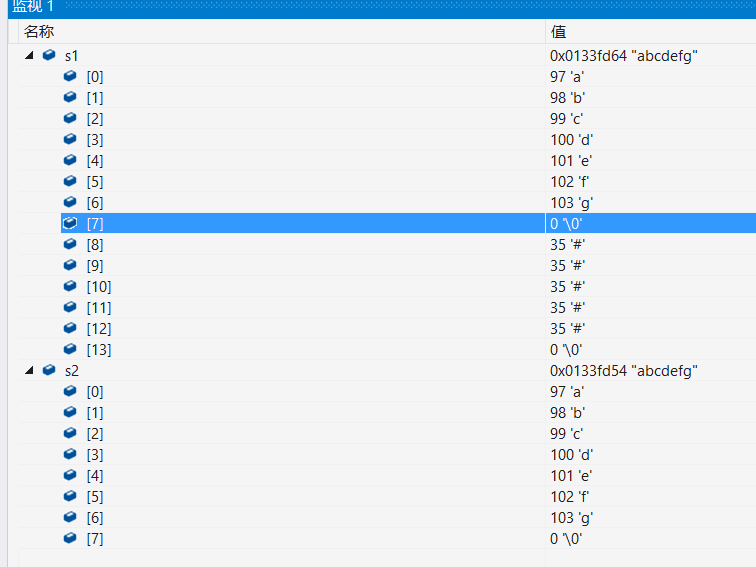Screen dimensions: 756x567
Task: Select s2 index label [2]
Action: pyautogui.click(x=95, y=433)
